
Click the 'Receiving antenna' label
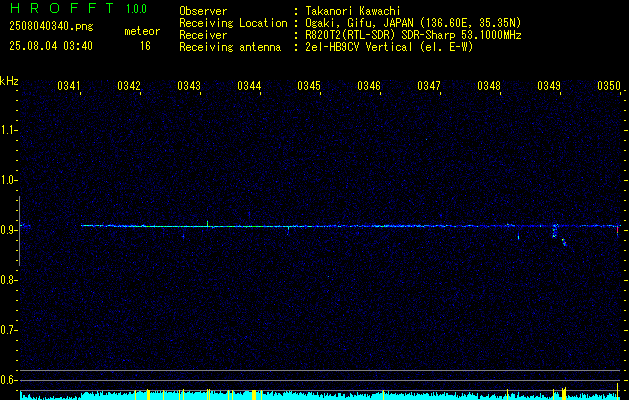pos(230,47)
